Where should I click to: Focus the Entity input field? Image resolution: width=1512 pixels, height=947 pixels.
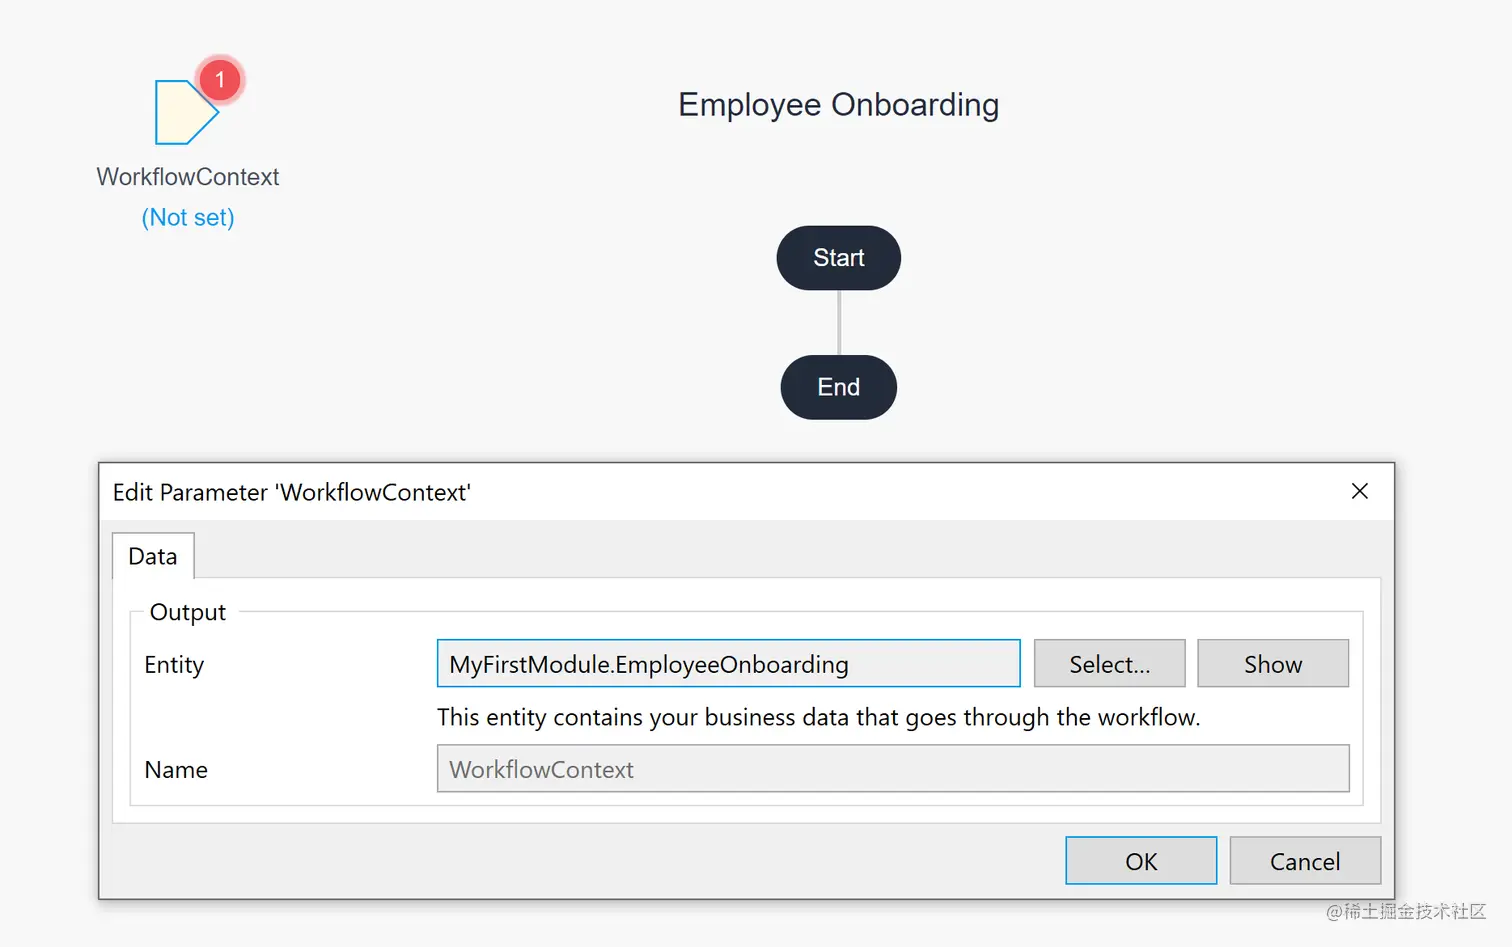[728, 664]
